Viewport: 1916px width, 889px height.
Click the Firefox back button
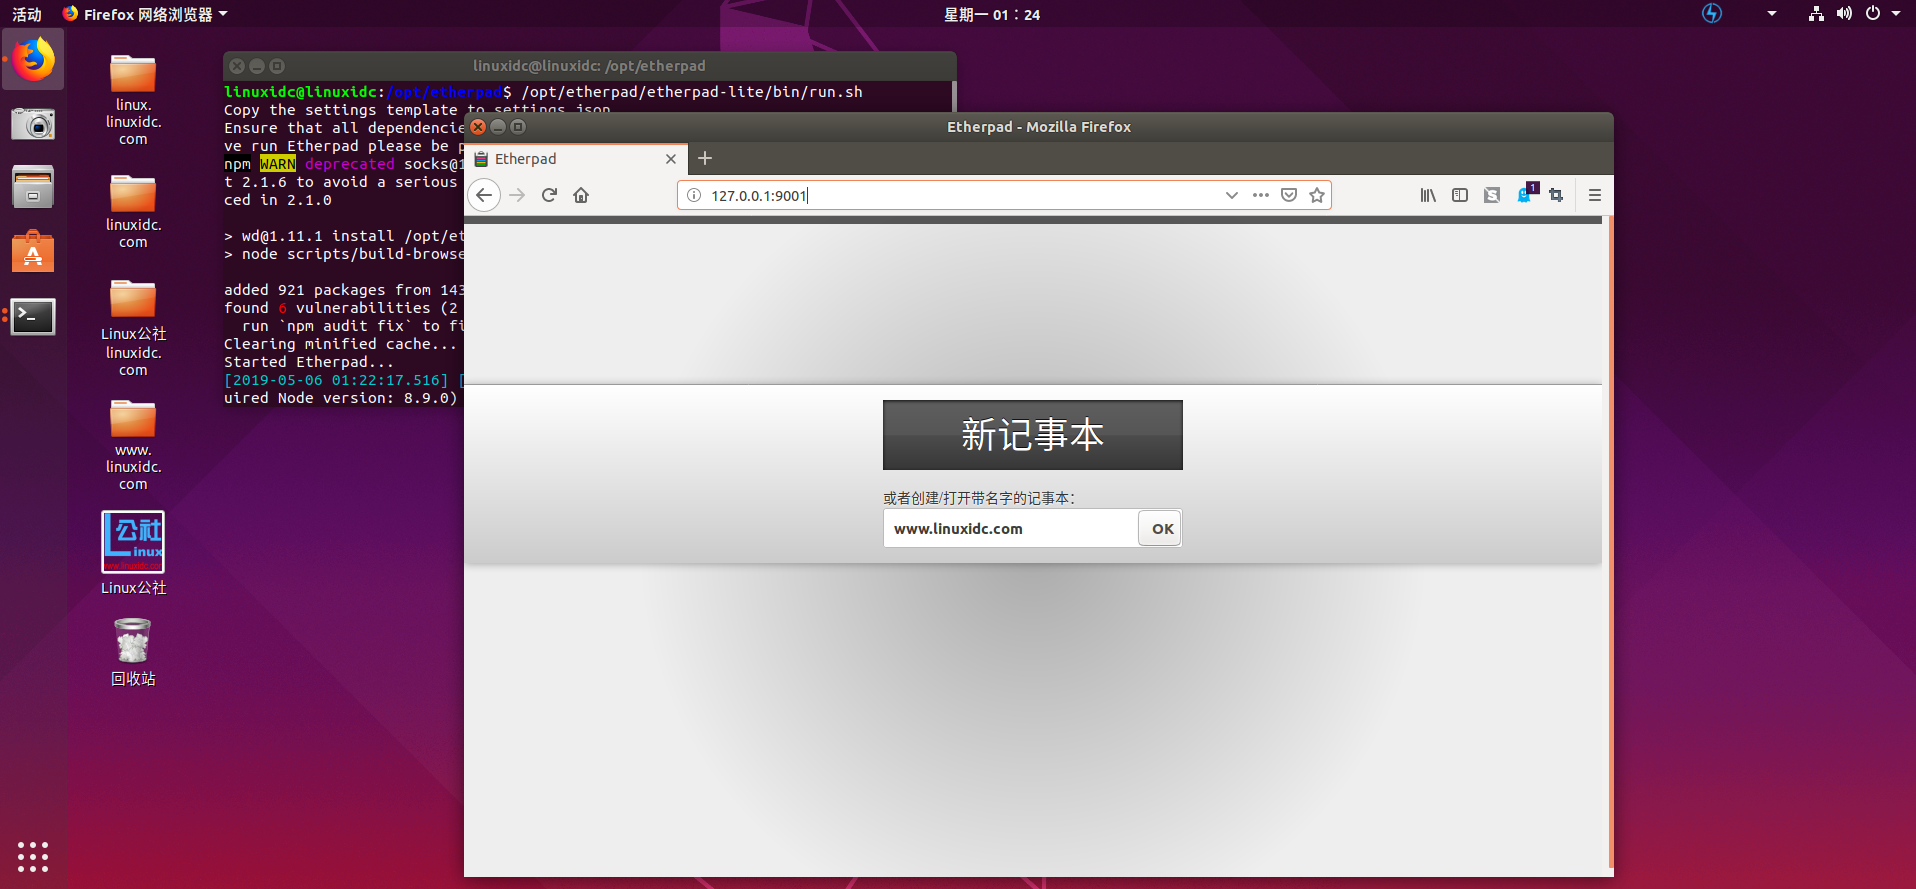point(485,195)
